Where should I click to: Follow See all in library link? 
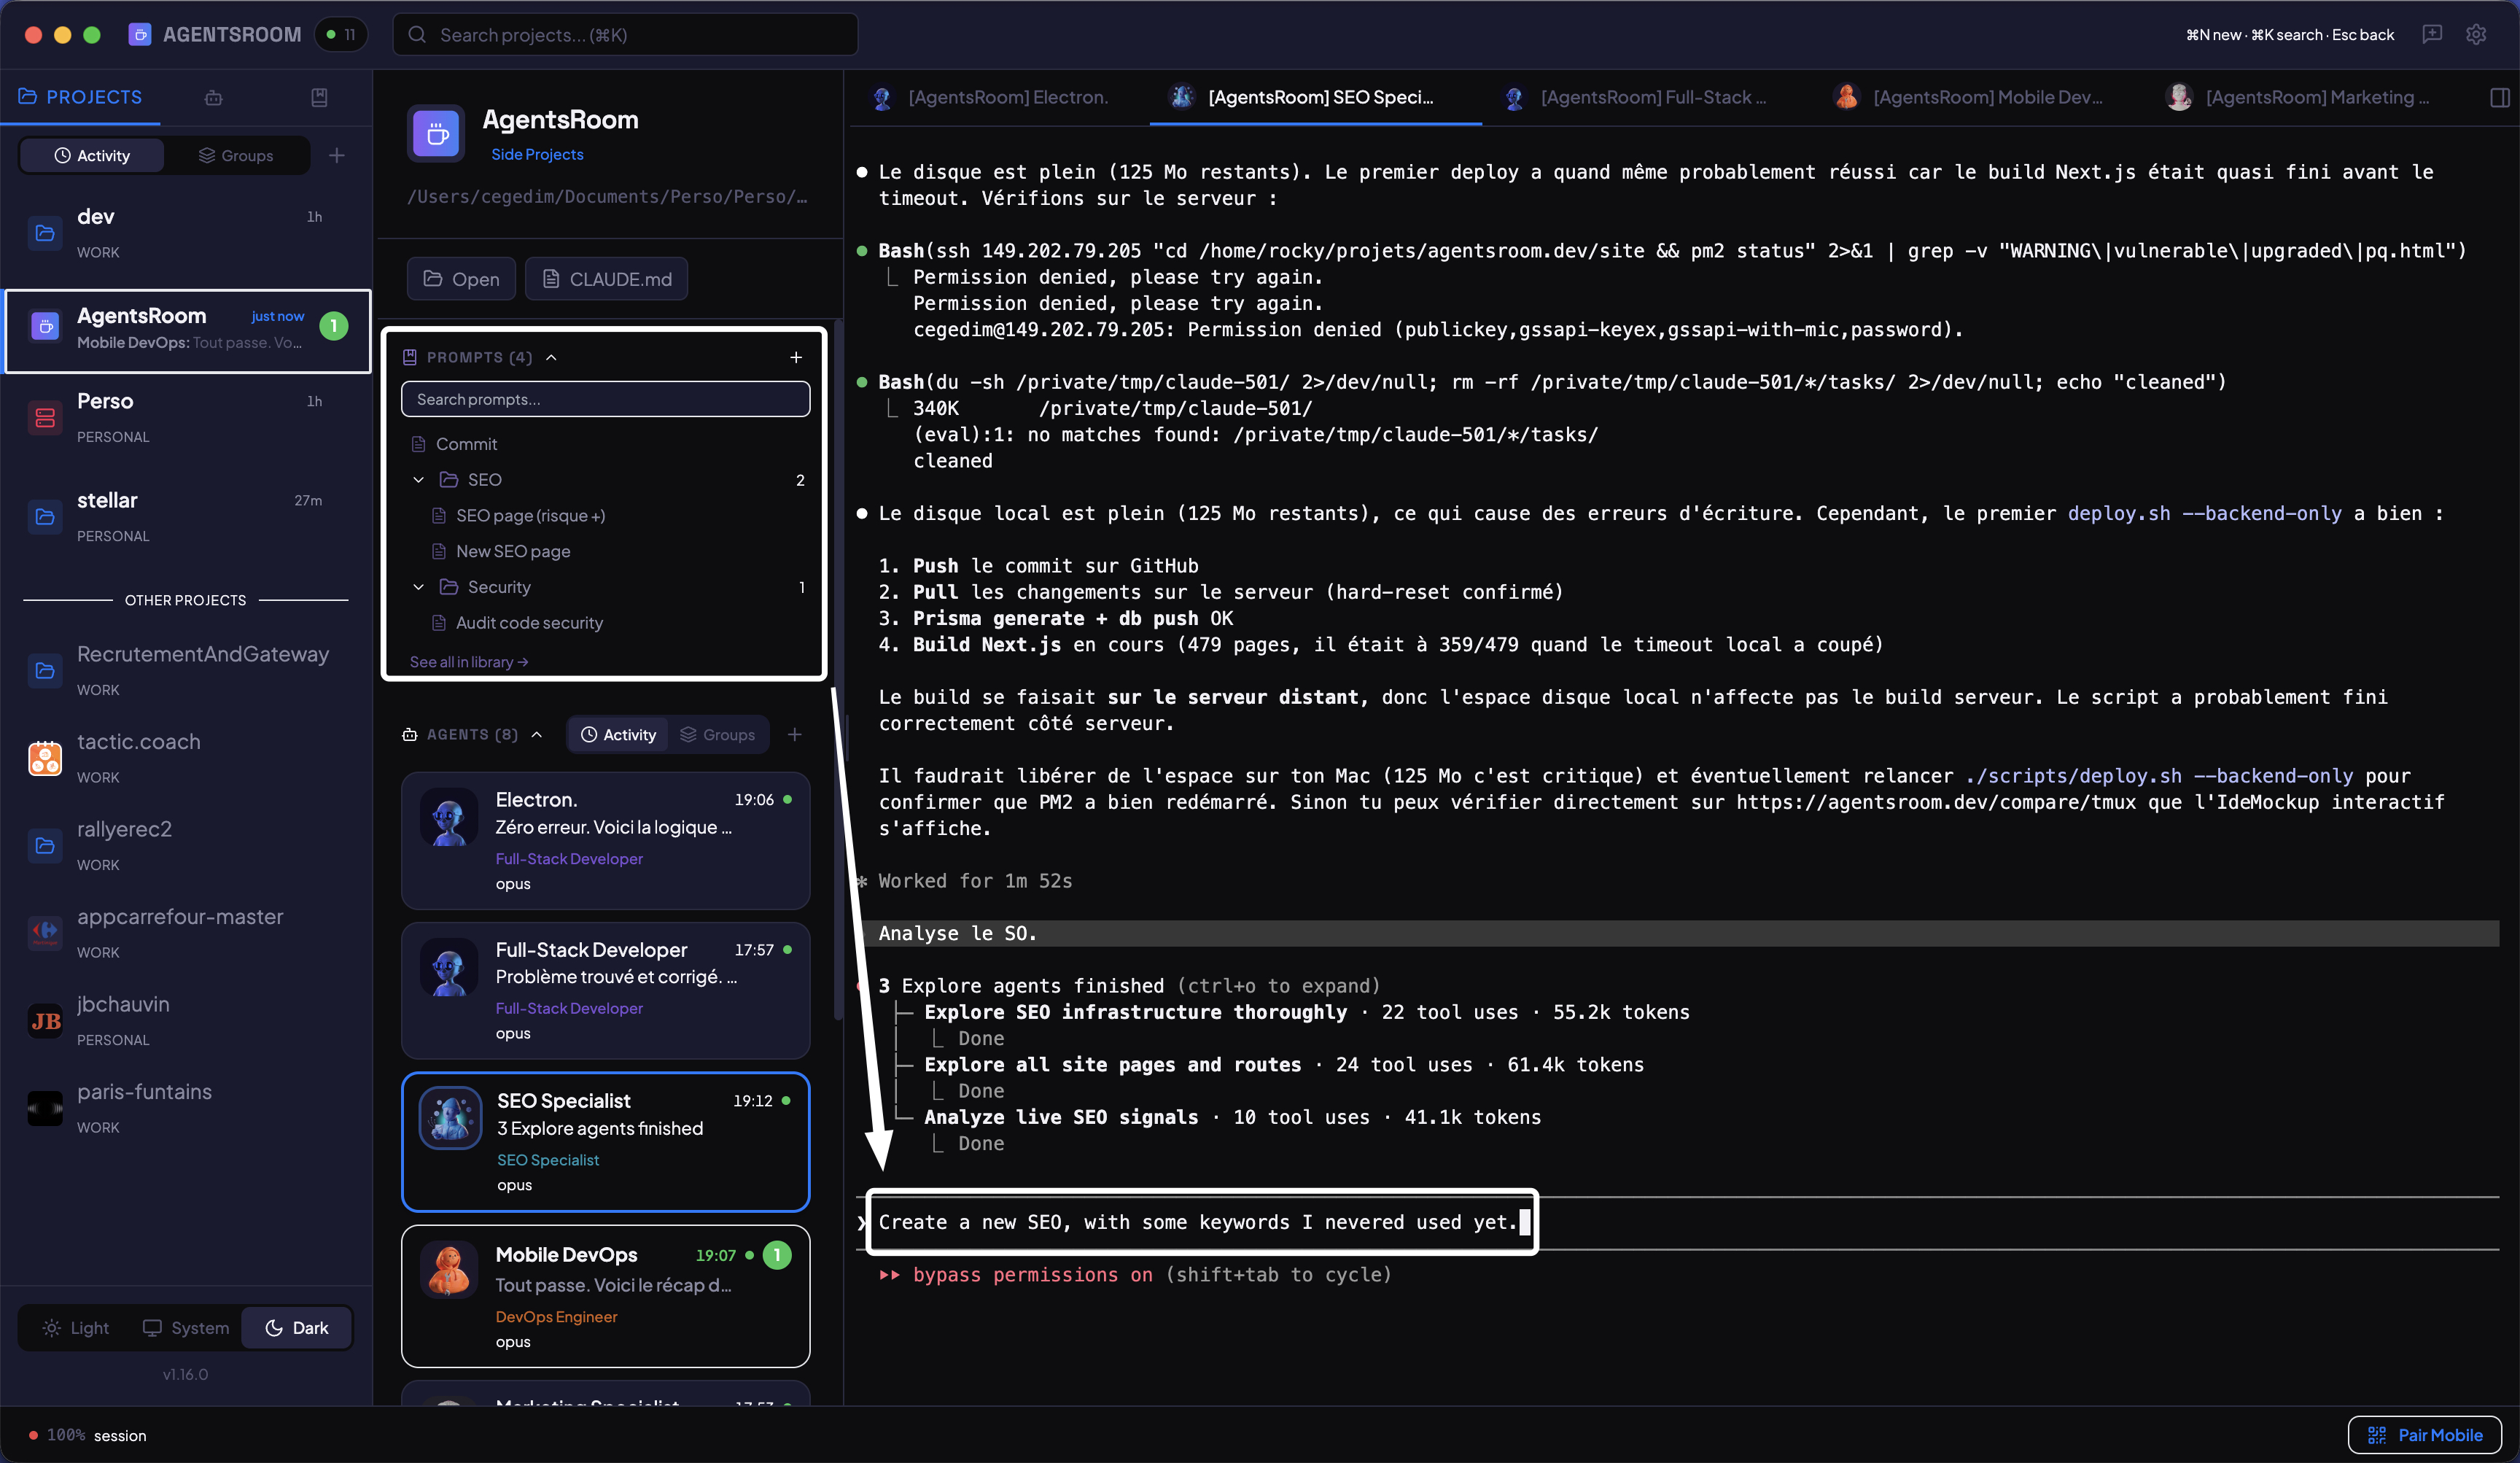point(468,661)
